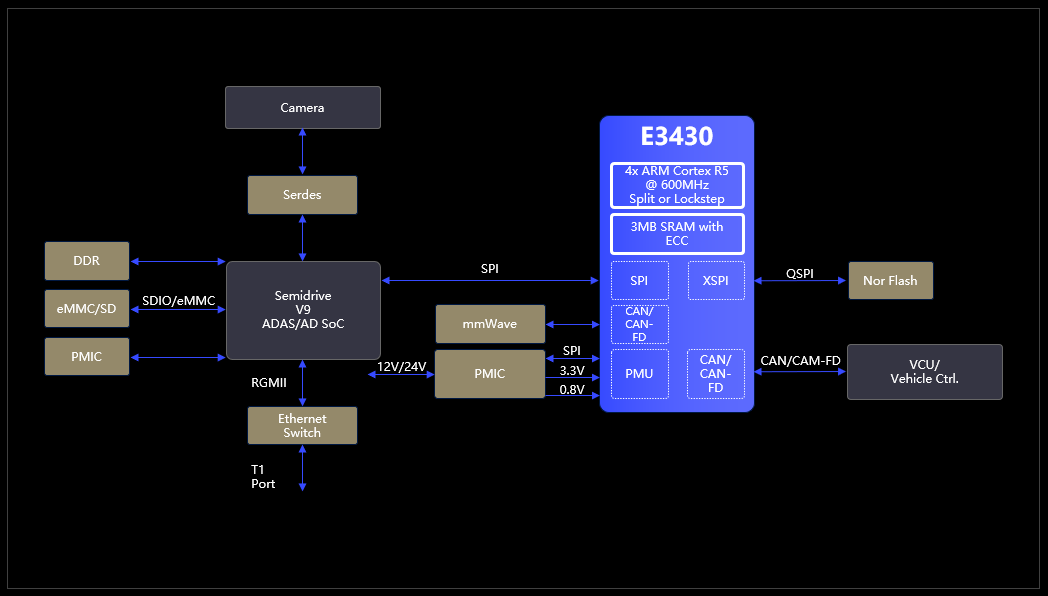The image size is (1048, 596).
Task: Select the SPI box inside E3430
Action: pyautogui.click(x=640, y=281)
